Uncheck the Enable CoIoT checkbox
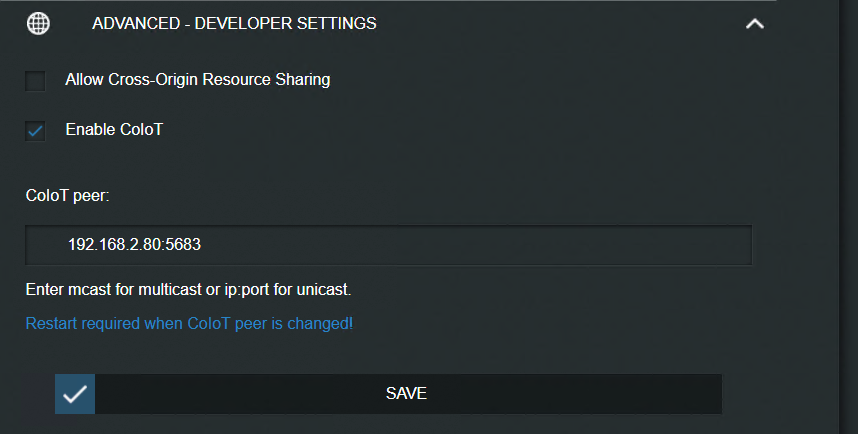 click(x=36, y=130)
